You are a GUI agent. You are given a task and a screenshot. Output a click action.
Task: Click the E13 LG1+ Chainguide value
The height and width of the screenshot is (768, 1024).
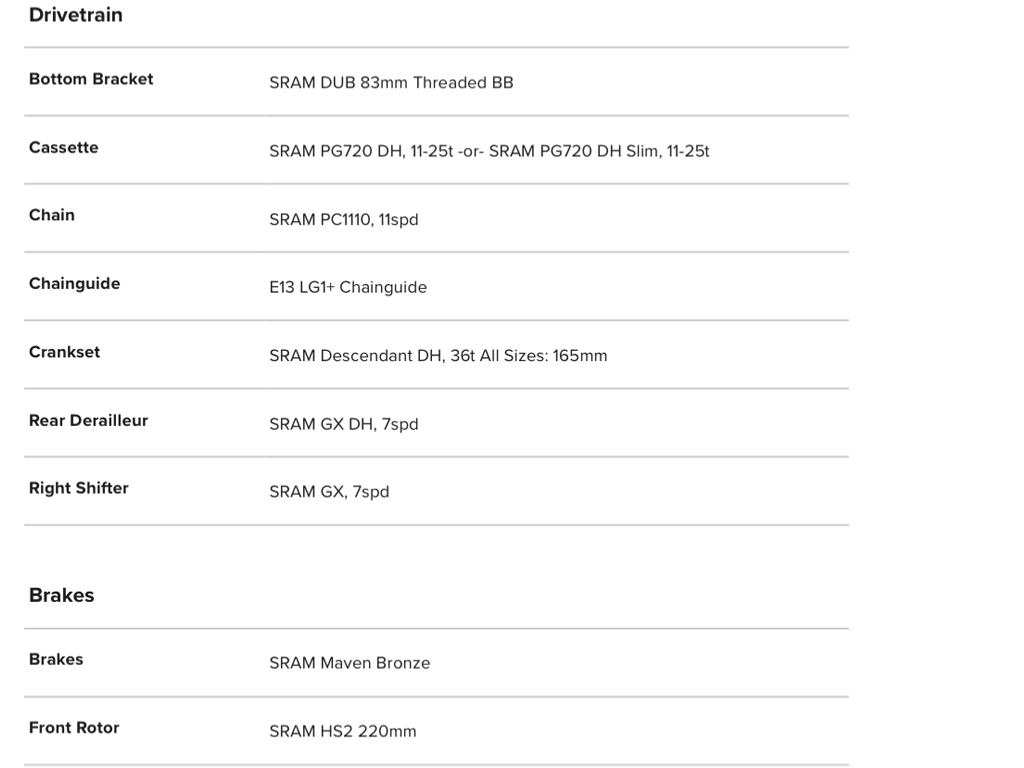pyautogui.click(x=348, y=288)
